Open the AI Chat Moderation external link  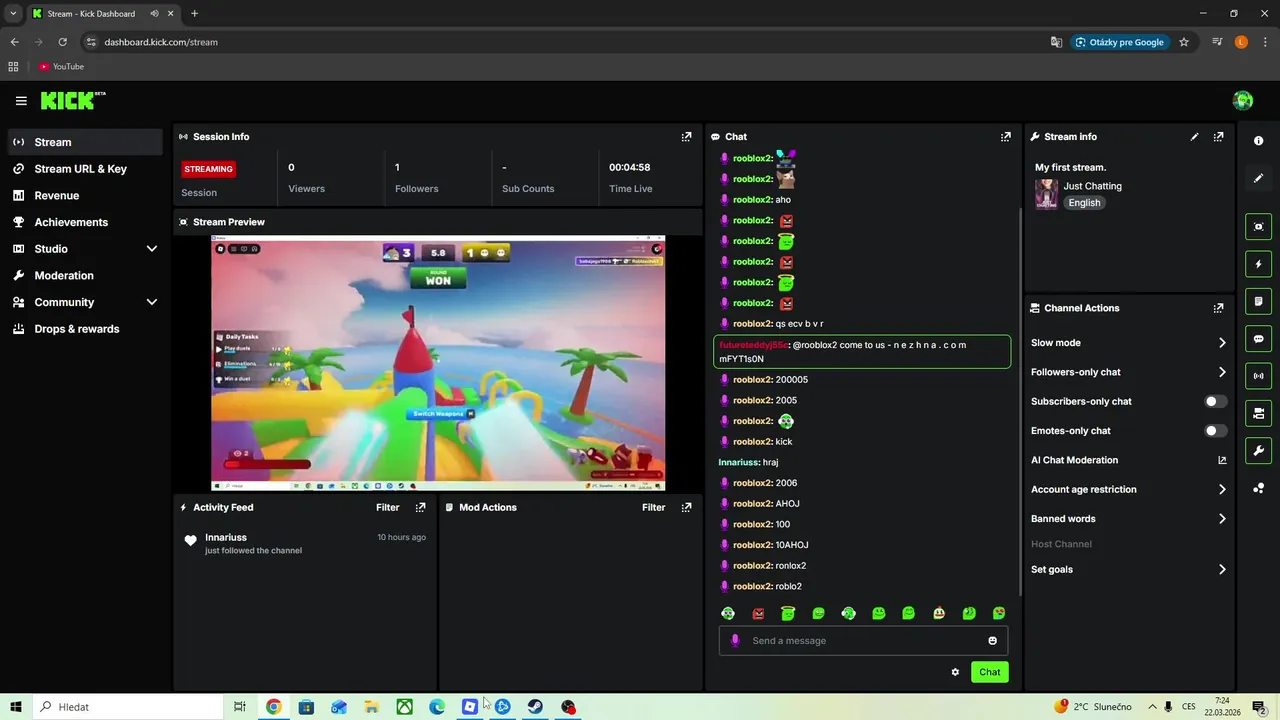pyautogui.click(x=1221, y=460)
